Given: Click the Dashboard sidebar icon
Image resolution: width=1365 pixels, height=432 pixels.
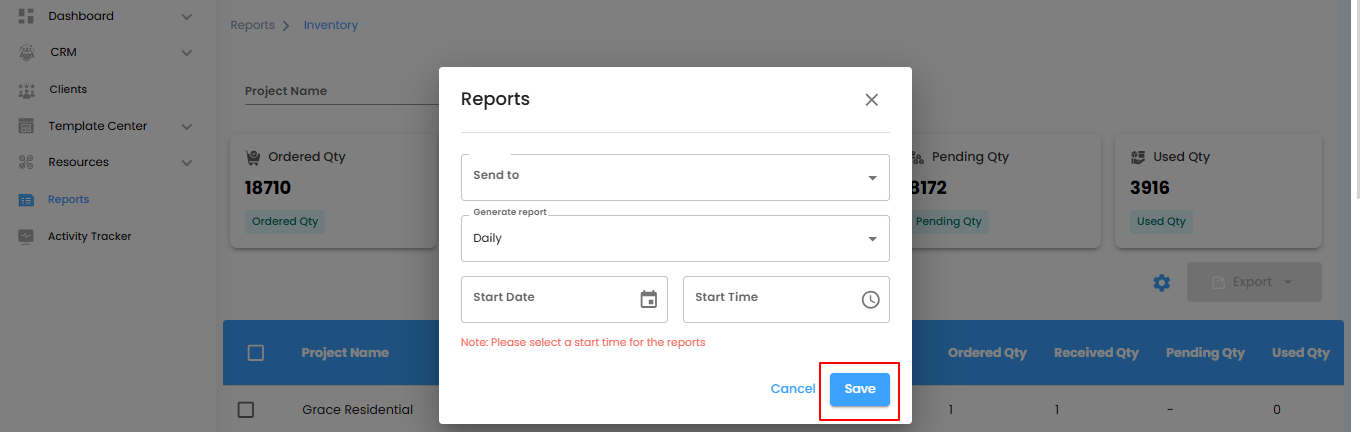Looking at the screenshot, I should coord(27,16).
